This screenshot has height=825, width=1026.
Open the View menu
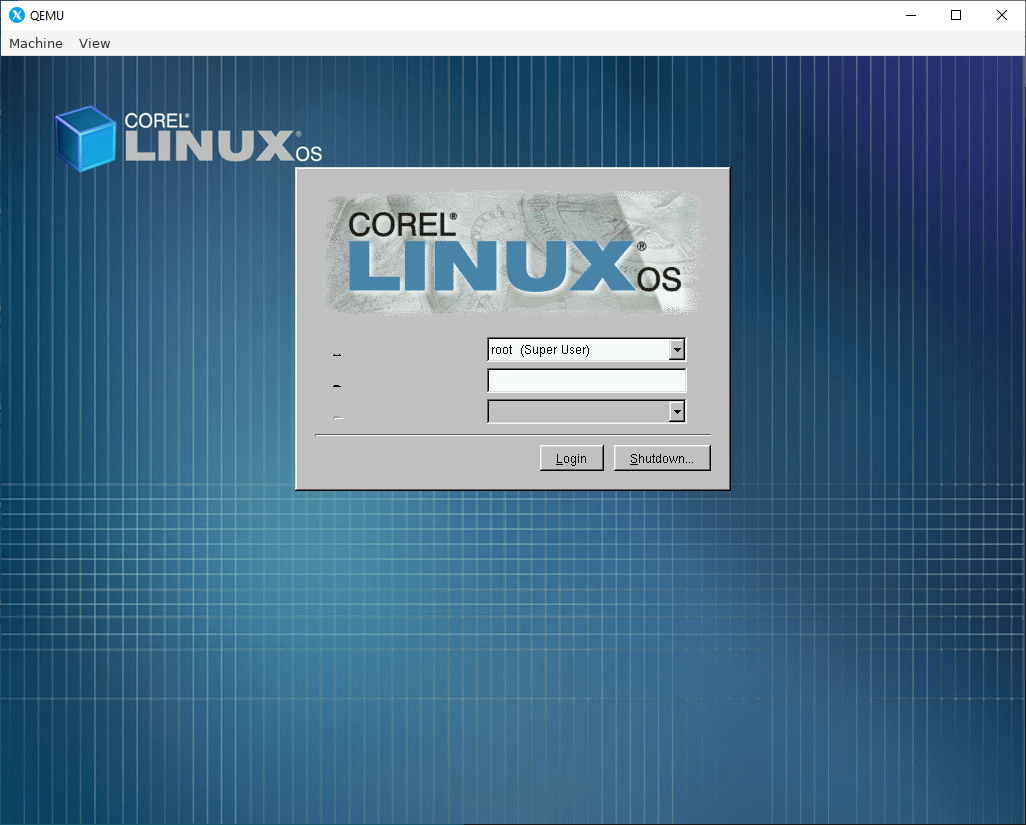[x=94, y=43]
